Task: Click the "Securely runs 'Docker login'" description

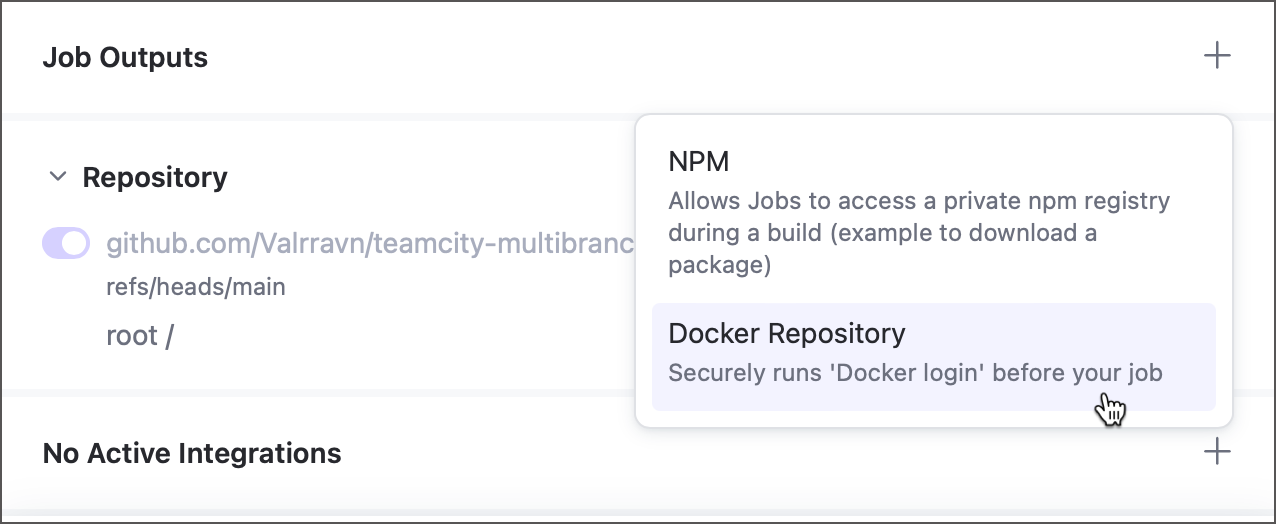Action: (915, 374)
